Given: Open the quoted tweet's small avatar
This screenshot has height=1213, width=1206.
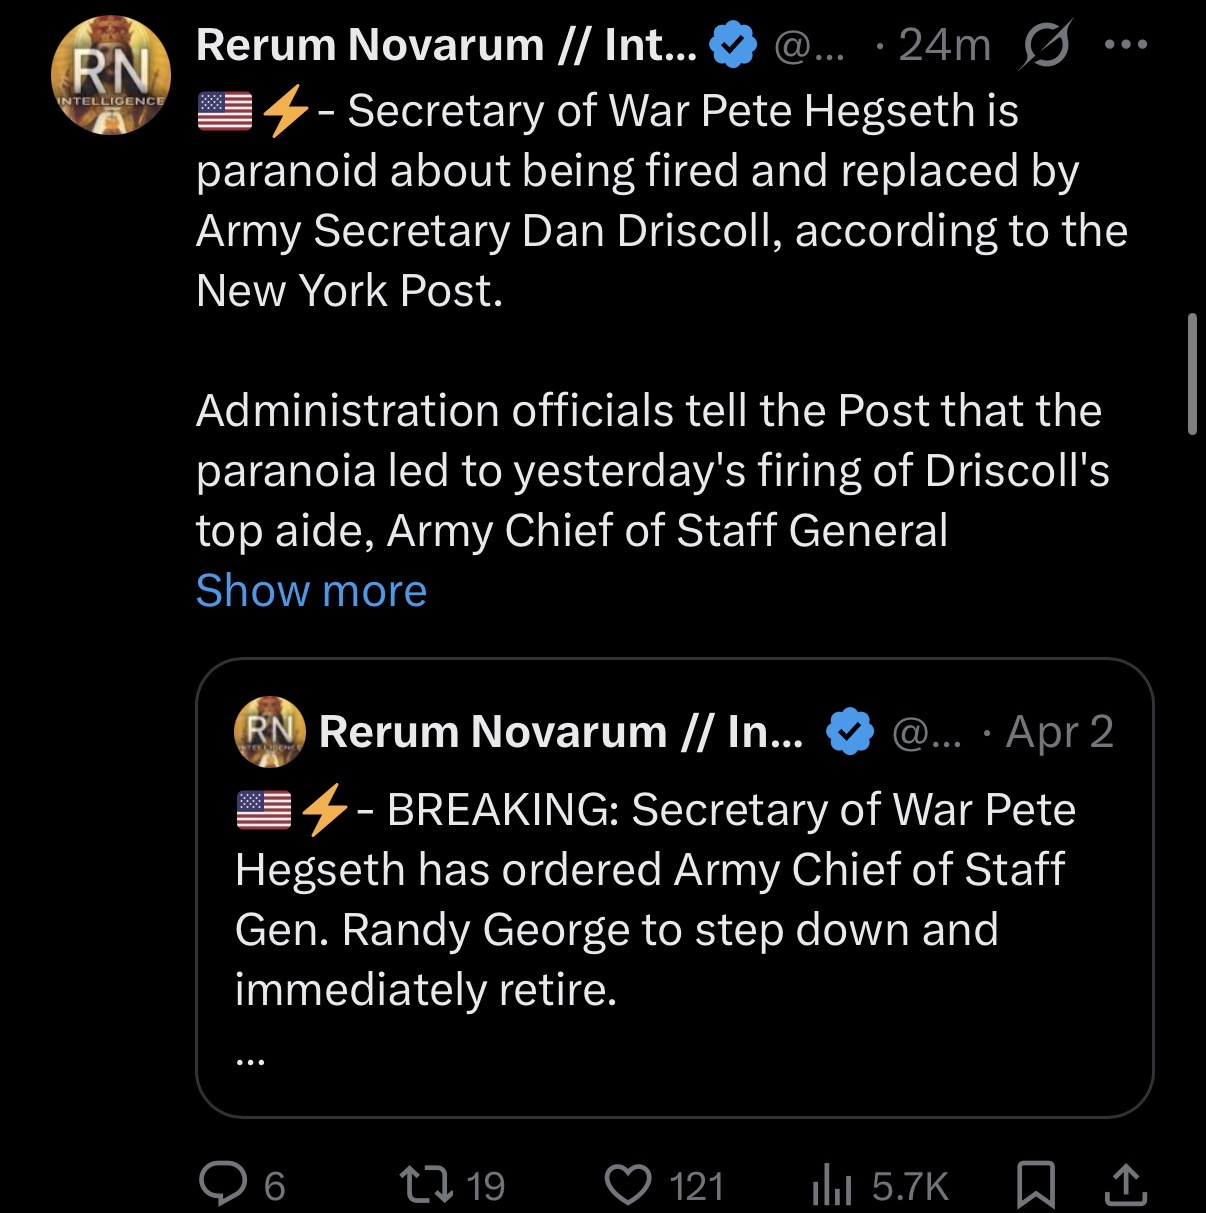Looking at the screenshot, I should 270,731.
